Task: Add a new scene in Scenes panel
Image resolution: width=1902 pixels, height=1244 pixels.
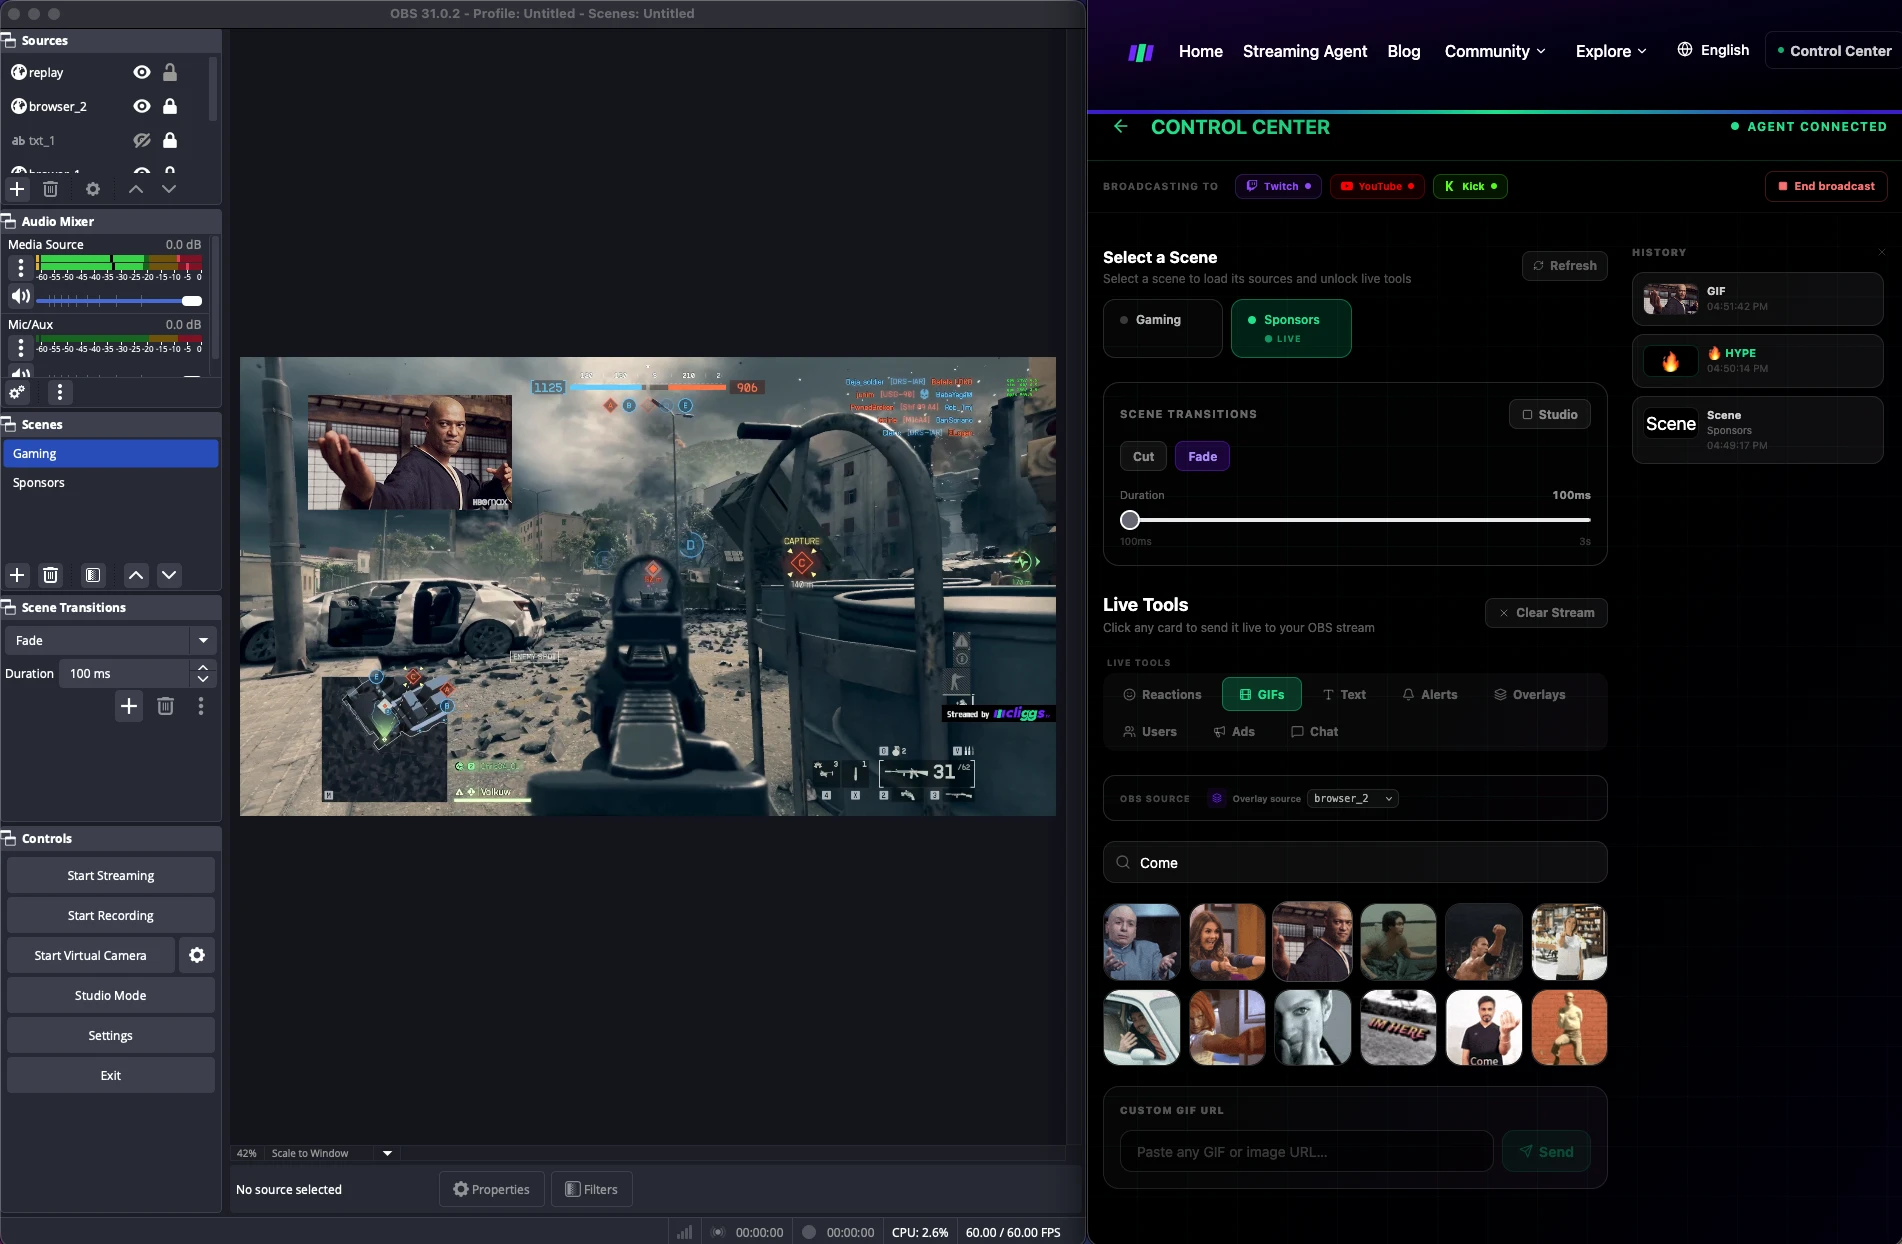Action: coord(17,575)
